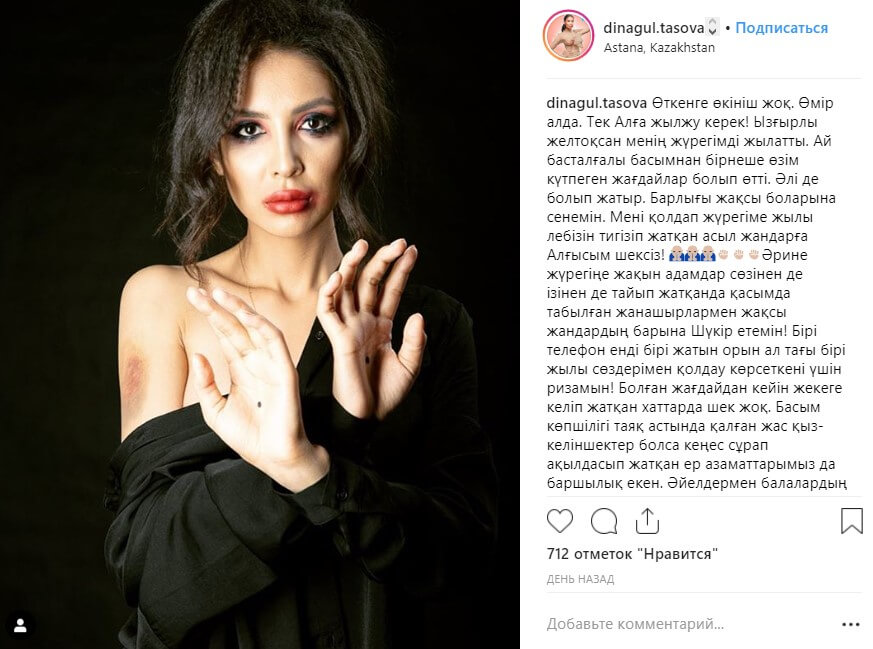Click the praying women emoji in caption
This screenshot has width=873, height=649.
(692, 255)
